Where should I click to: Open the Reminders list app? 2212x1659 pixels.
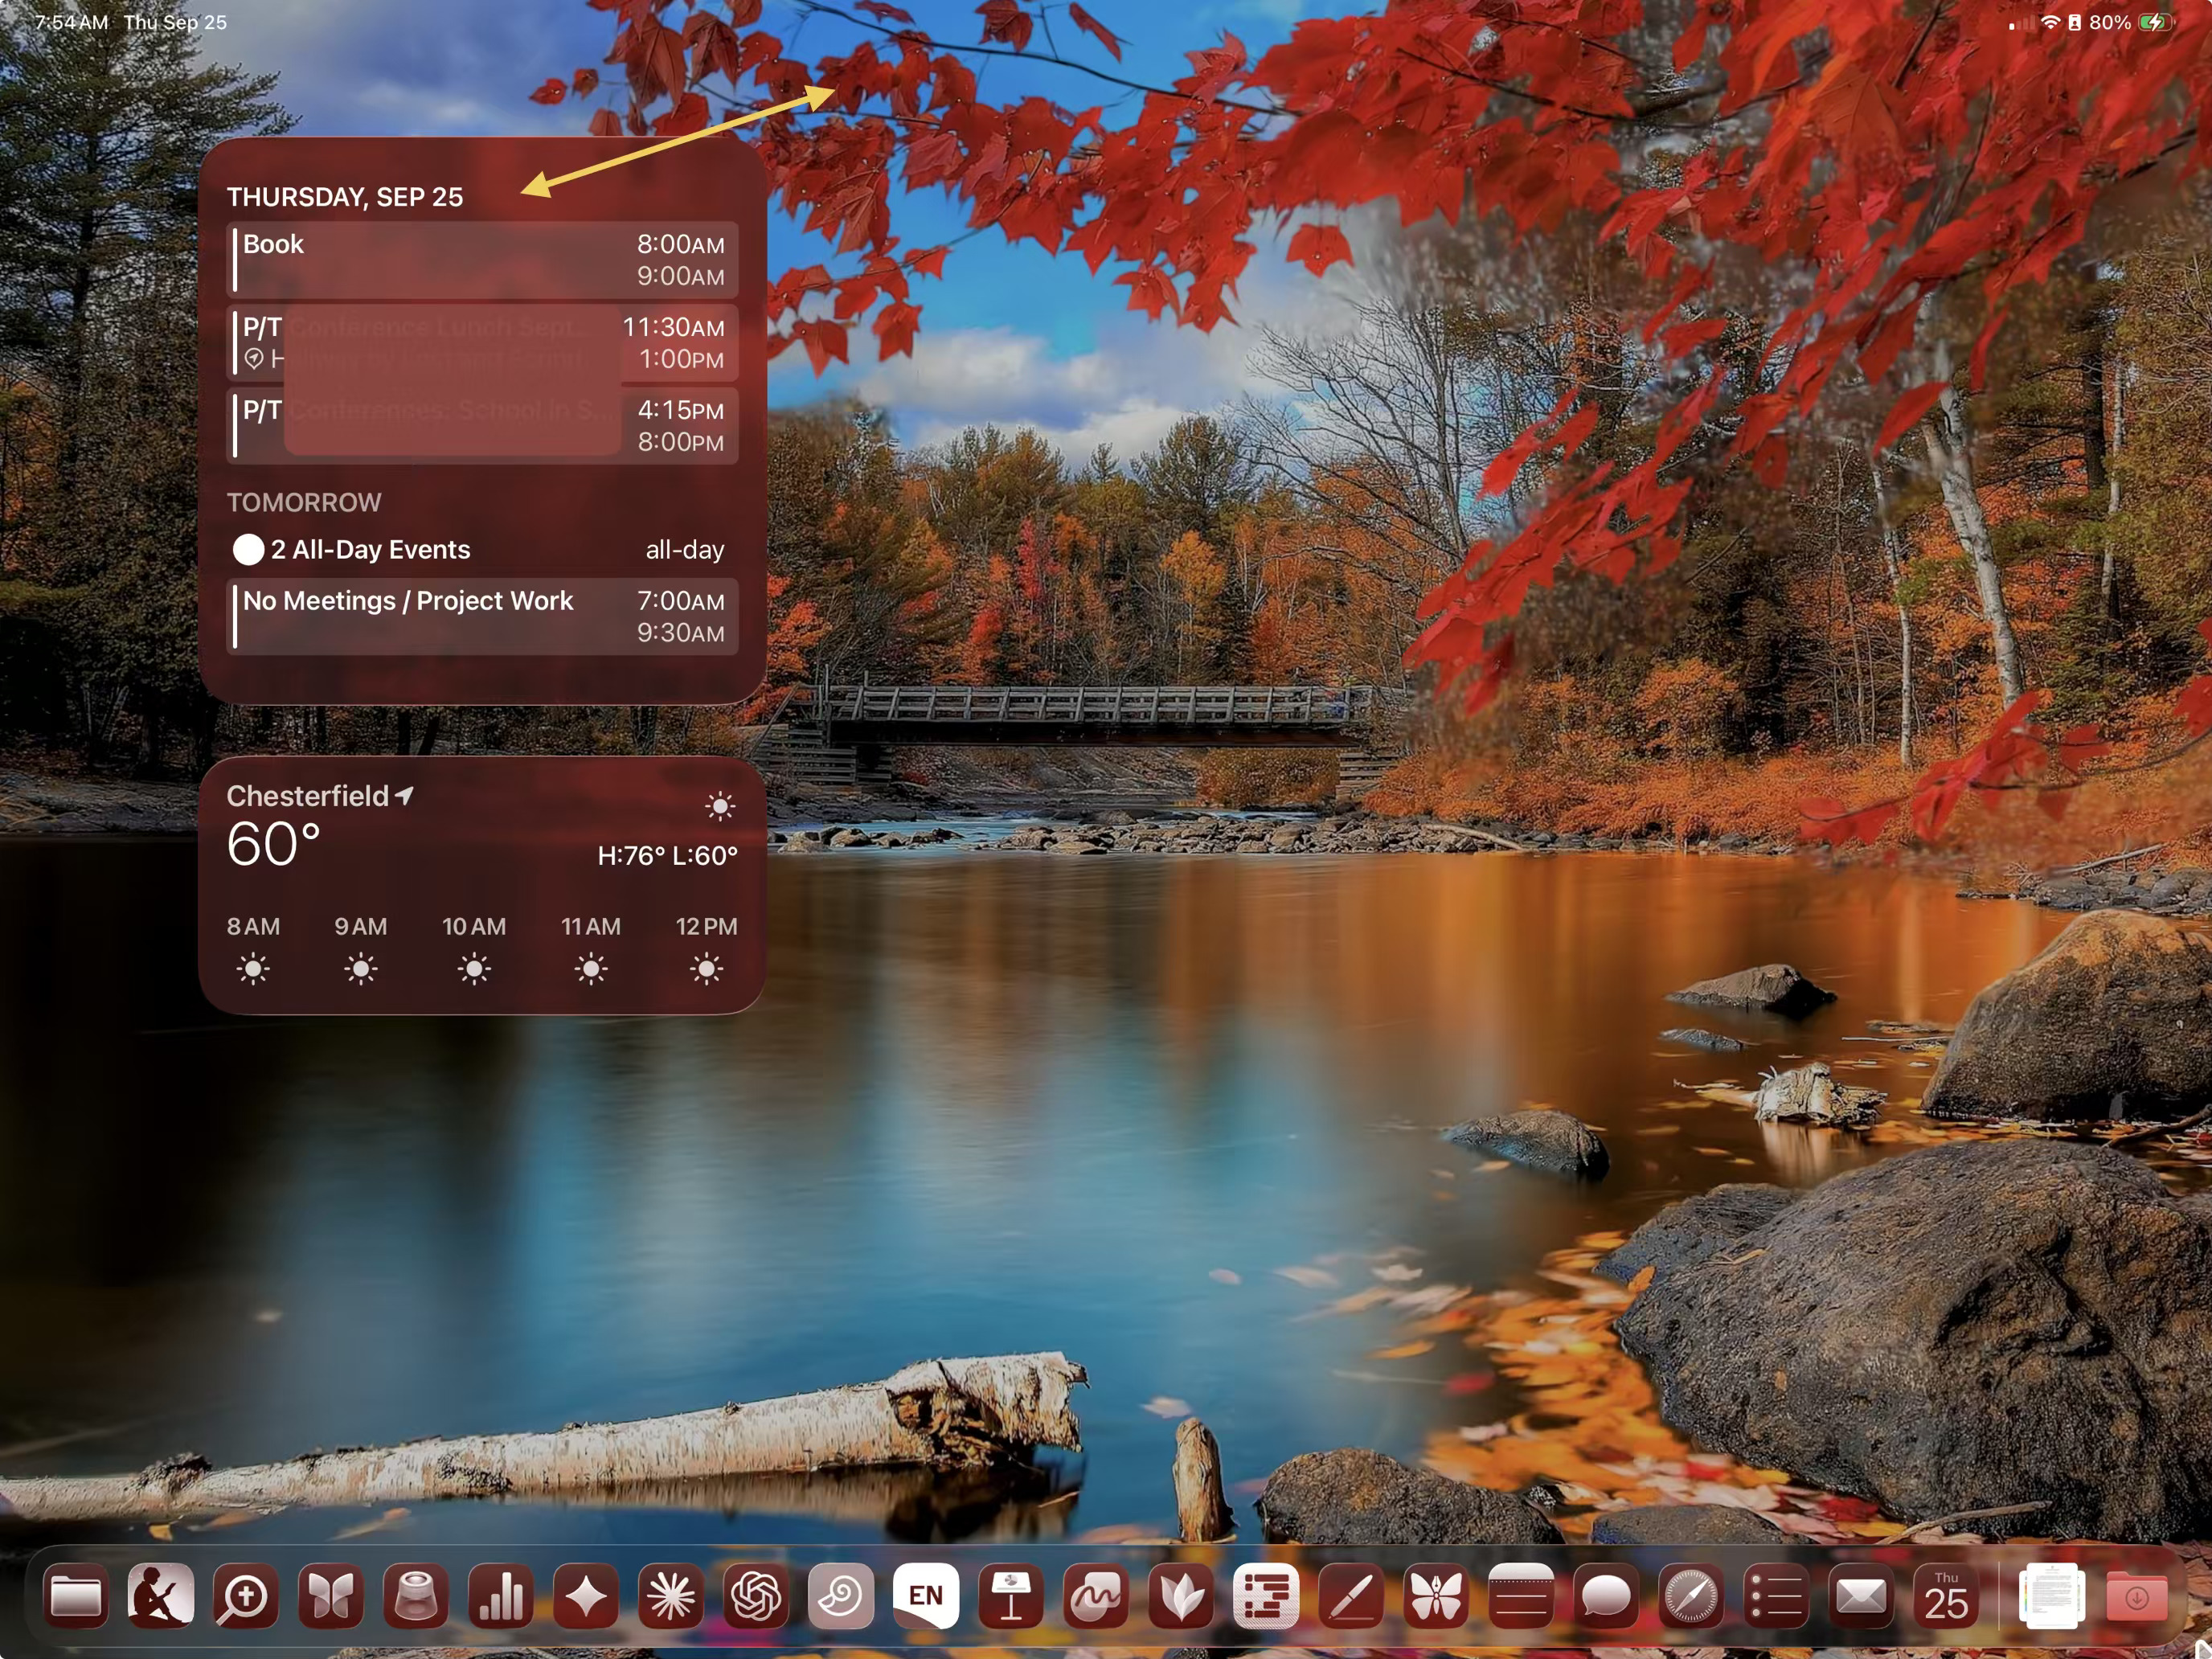[1776, 1597]
